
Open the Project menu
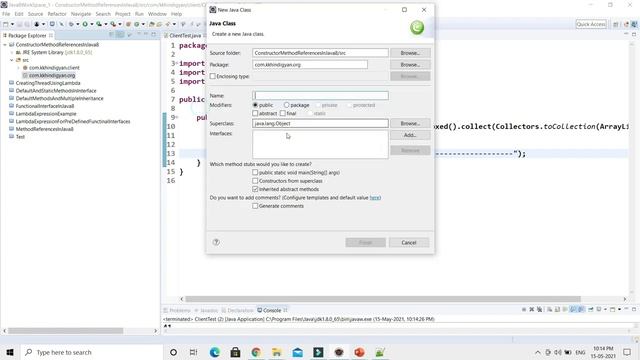[122, 14]
